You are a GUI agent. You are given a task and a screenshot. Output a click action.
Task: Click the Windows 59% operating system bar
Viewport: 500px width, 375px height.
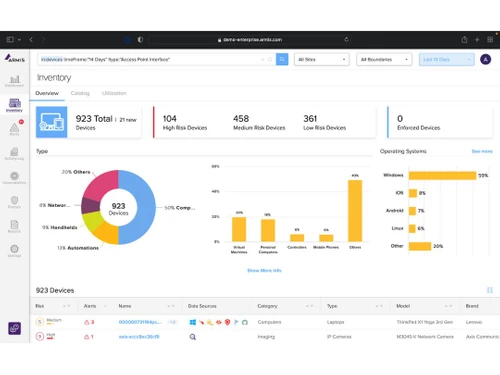tap(442, 175)
